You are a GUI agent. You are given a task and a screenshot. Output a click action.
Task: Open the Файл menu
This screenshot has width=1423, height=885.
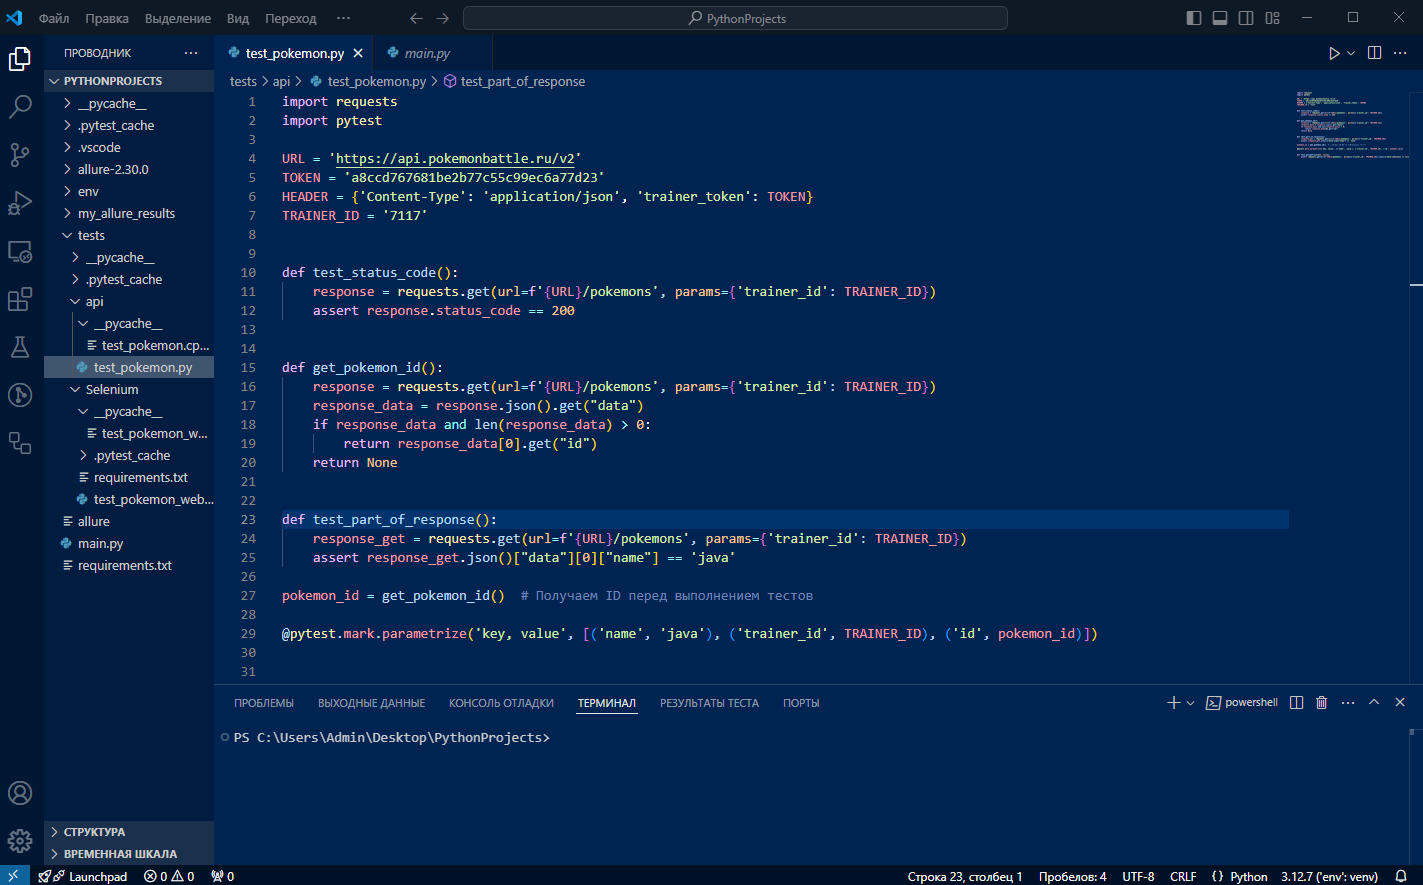pyautogui.click(x=54, y=18)
